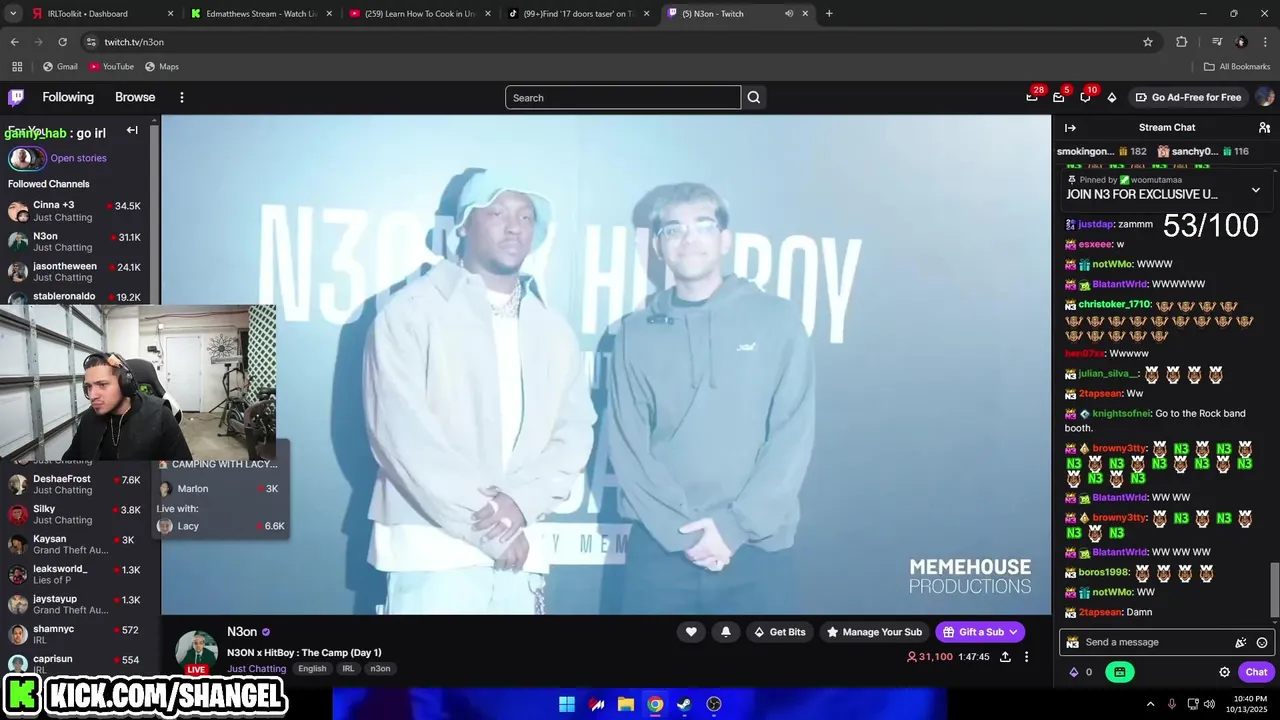Open the chat Community users icon

click(1264, 128)
